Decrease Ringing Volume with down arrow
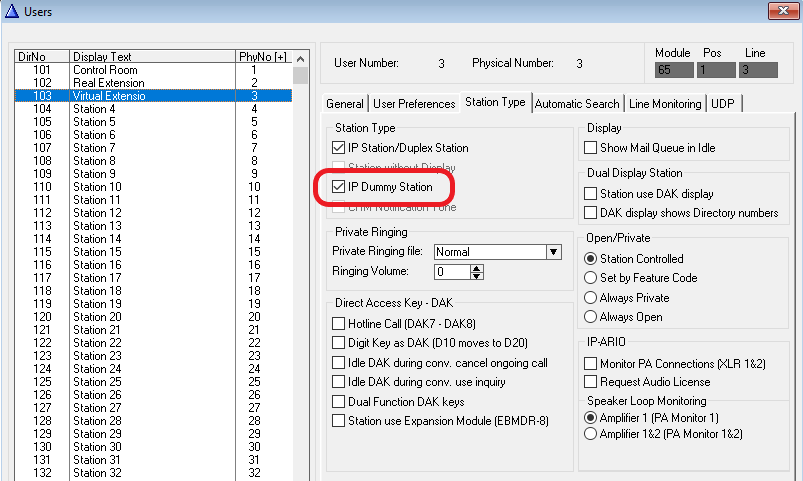 (477, 276)
